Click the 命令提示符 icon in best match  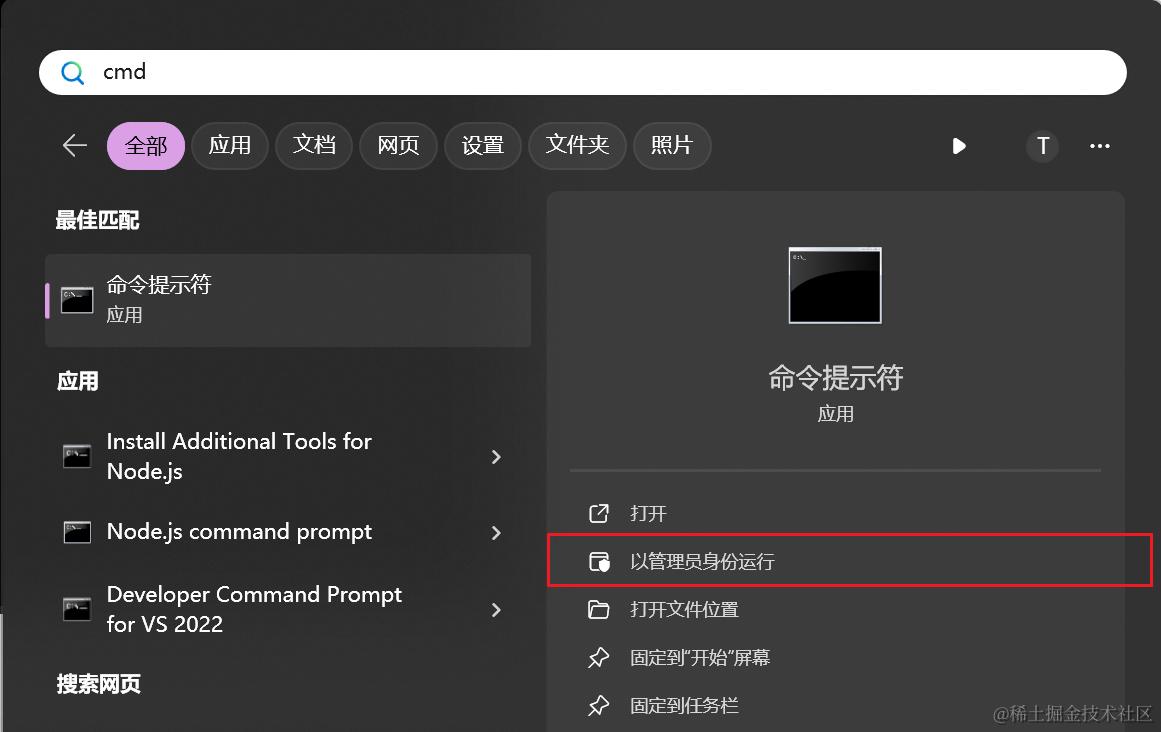pyautogui.click(x=77, y=300)
